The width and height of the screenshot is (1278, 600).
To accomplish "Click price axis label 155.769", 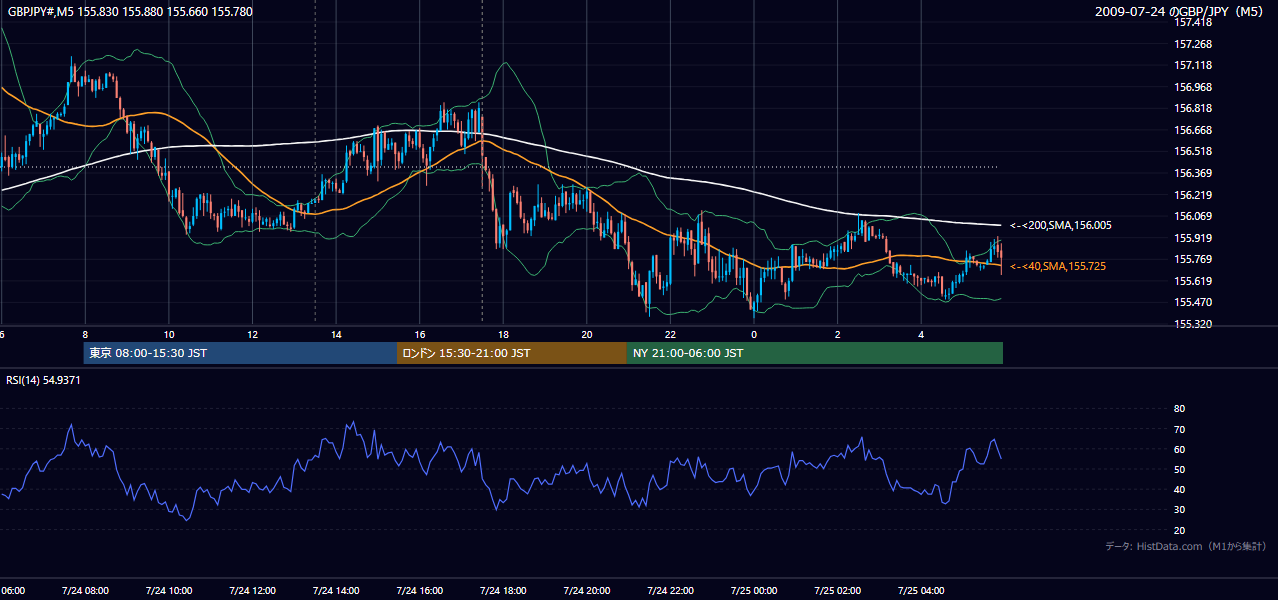I will 1192,259.
